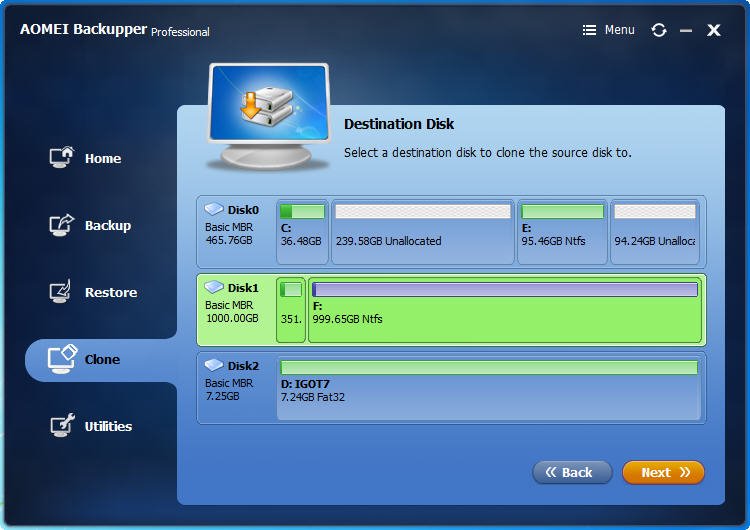Click the 465.76GB size text
This screenshot has height=530, width=750.
click(x=229, y=240)
